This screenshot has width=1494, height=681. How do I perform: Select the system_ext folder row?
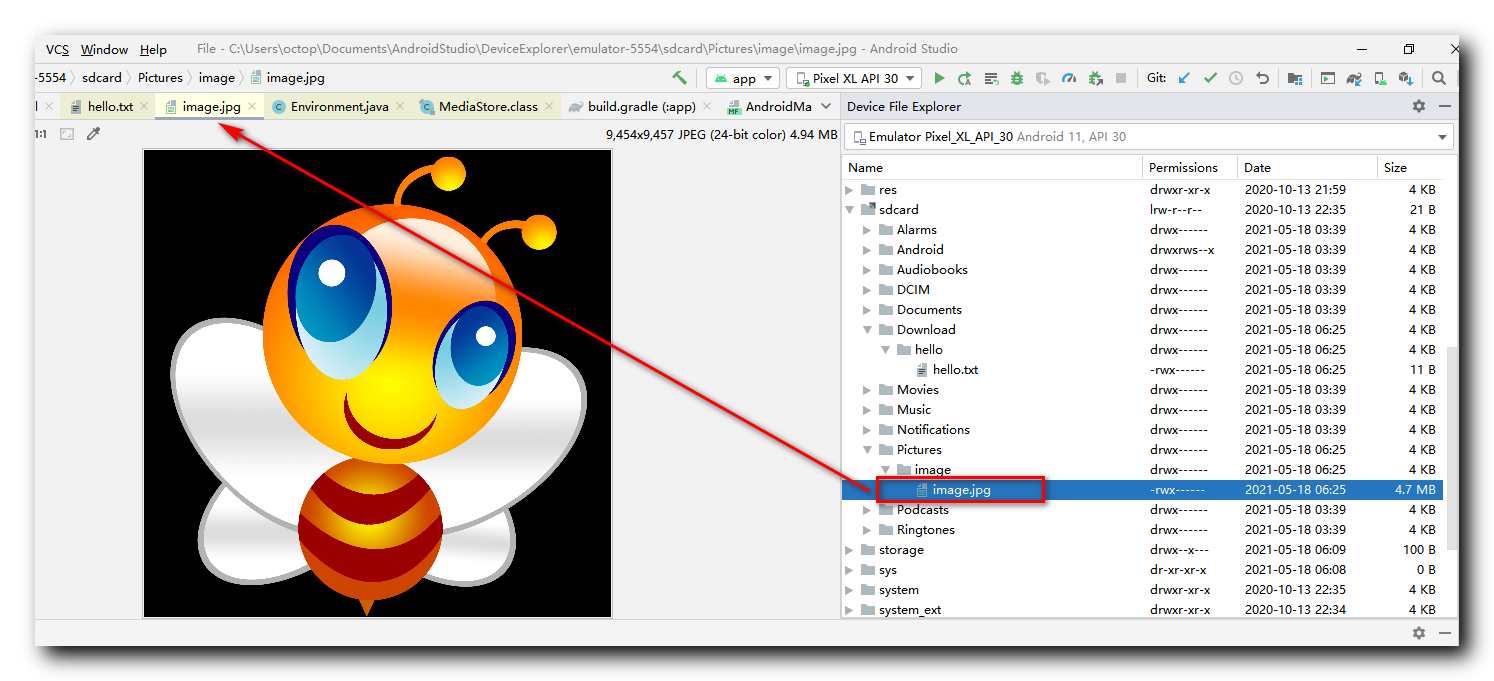click(1142, 610)
